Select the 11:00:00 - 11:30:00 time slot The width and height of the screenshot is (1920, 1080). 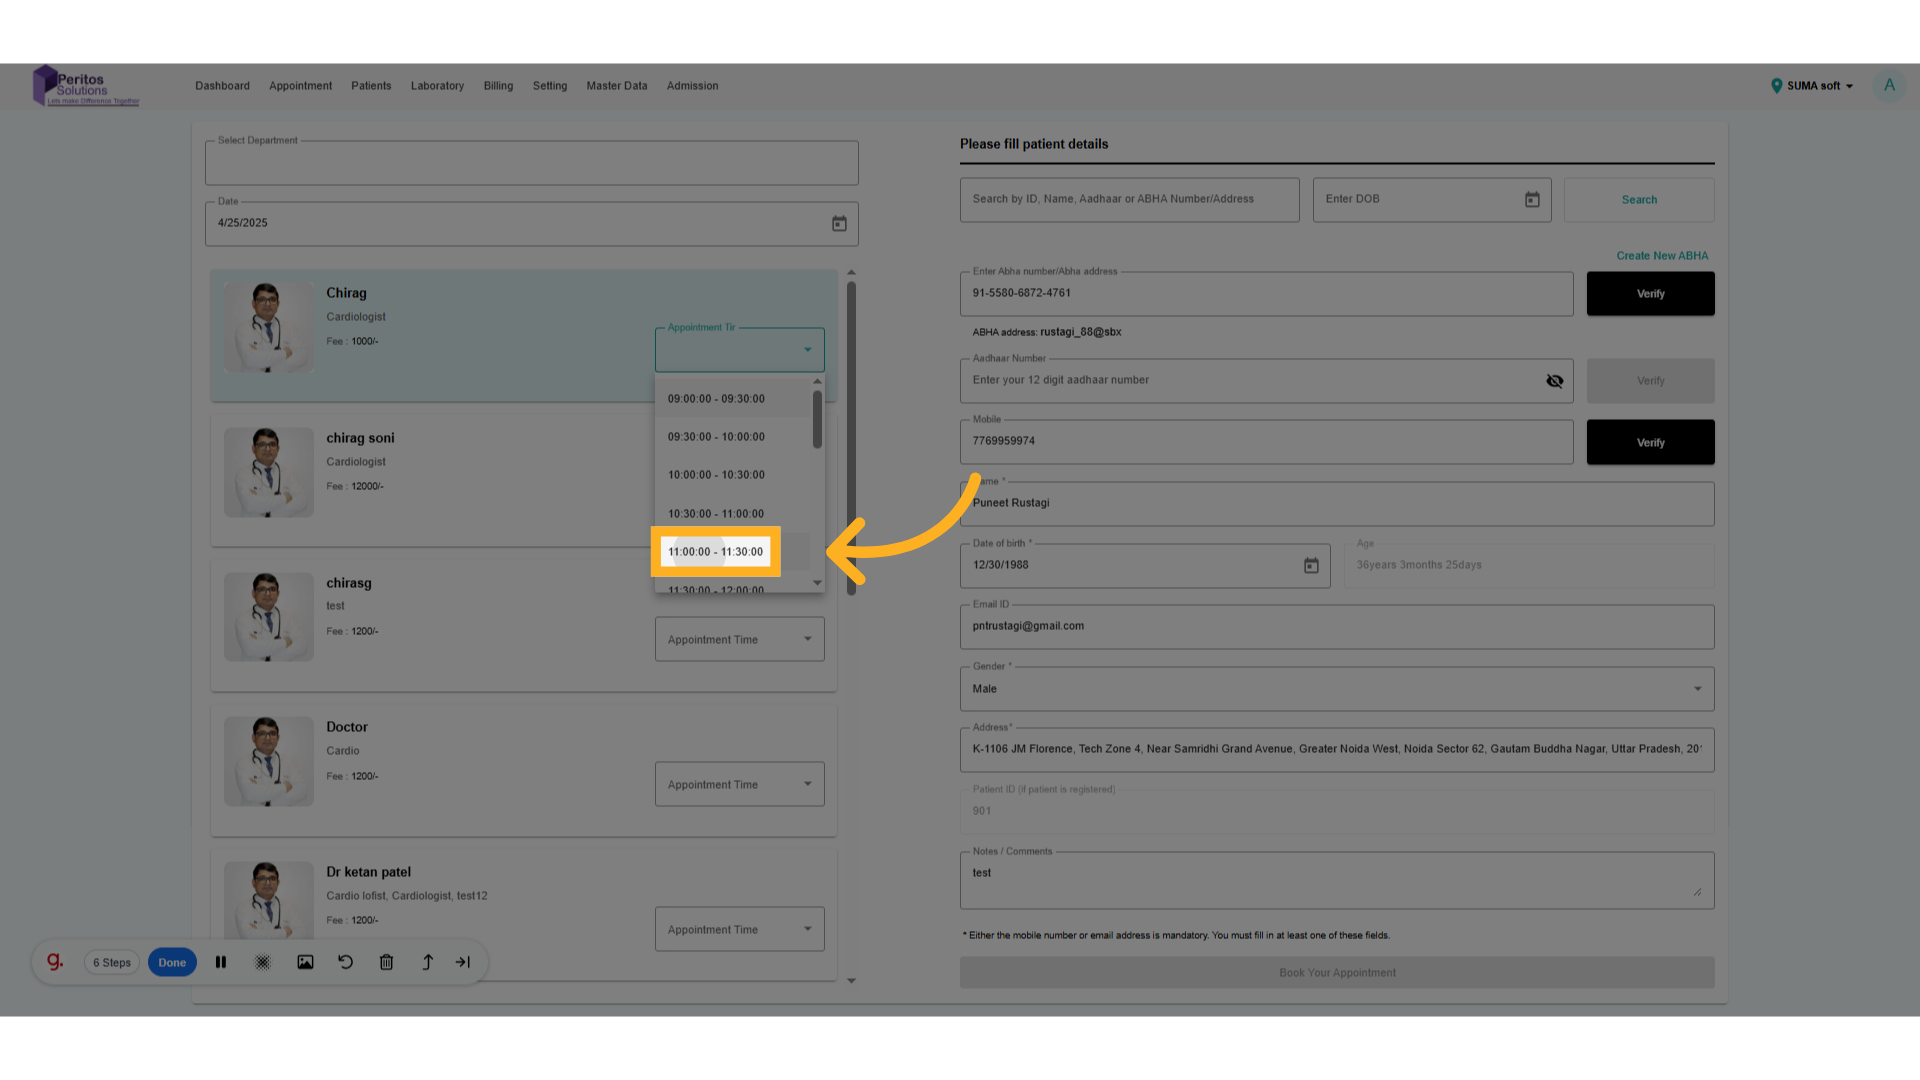[x=716, y=552]
